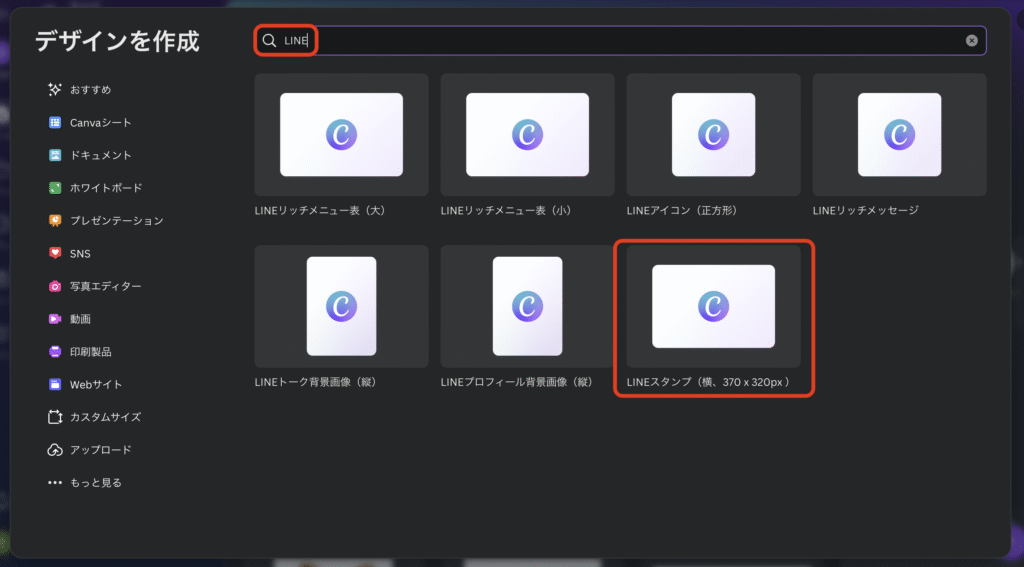Focus the search field containing LINE
The height and width of the screenshot is (567, 1024).
[620, 40]
